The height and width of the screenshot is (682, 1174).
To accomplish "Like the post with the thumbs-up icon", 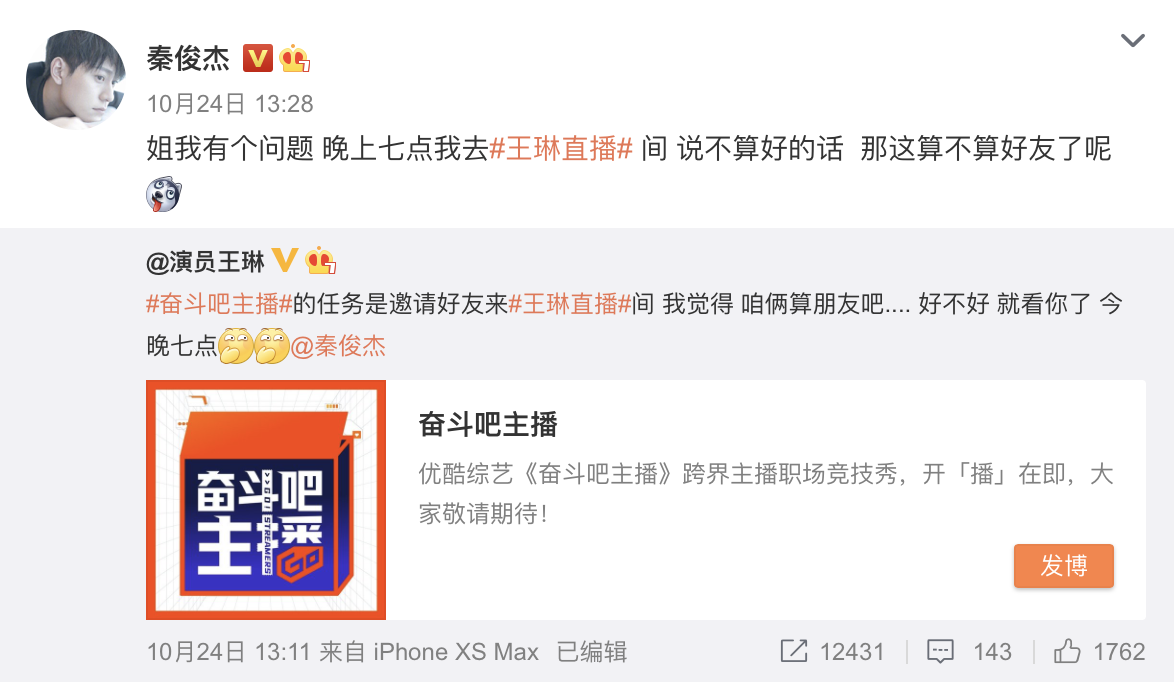I will pyautogui.click(x=1067, y=651).
